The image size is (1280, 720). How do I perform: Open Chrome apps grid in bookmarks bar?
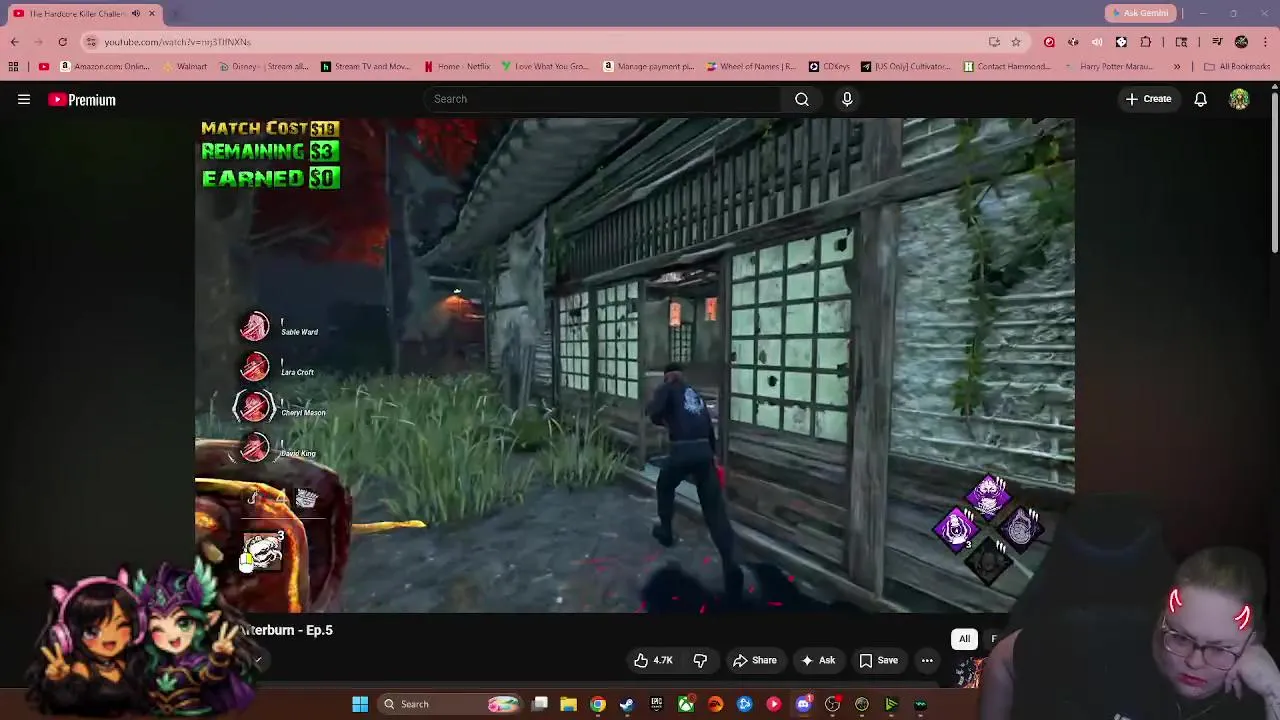13,67
